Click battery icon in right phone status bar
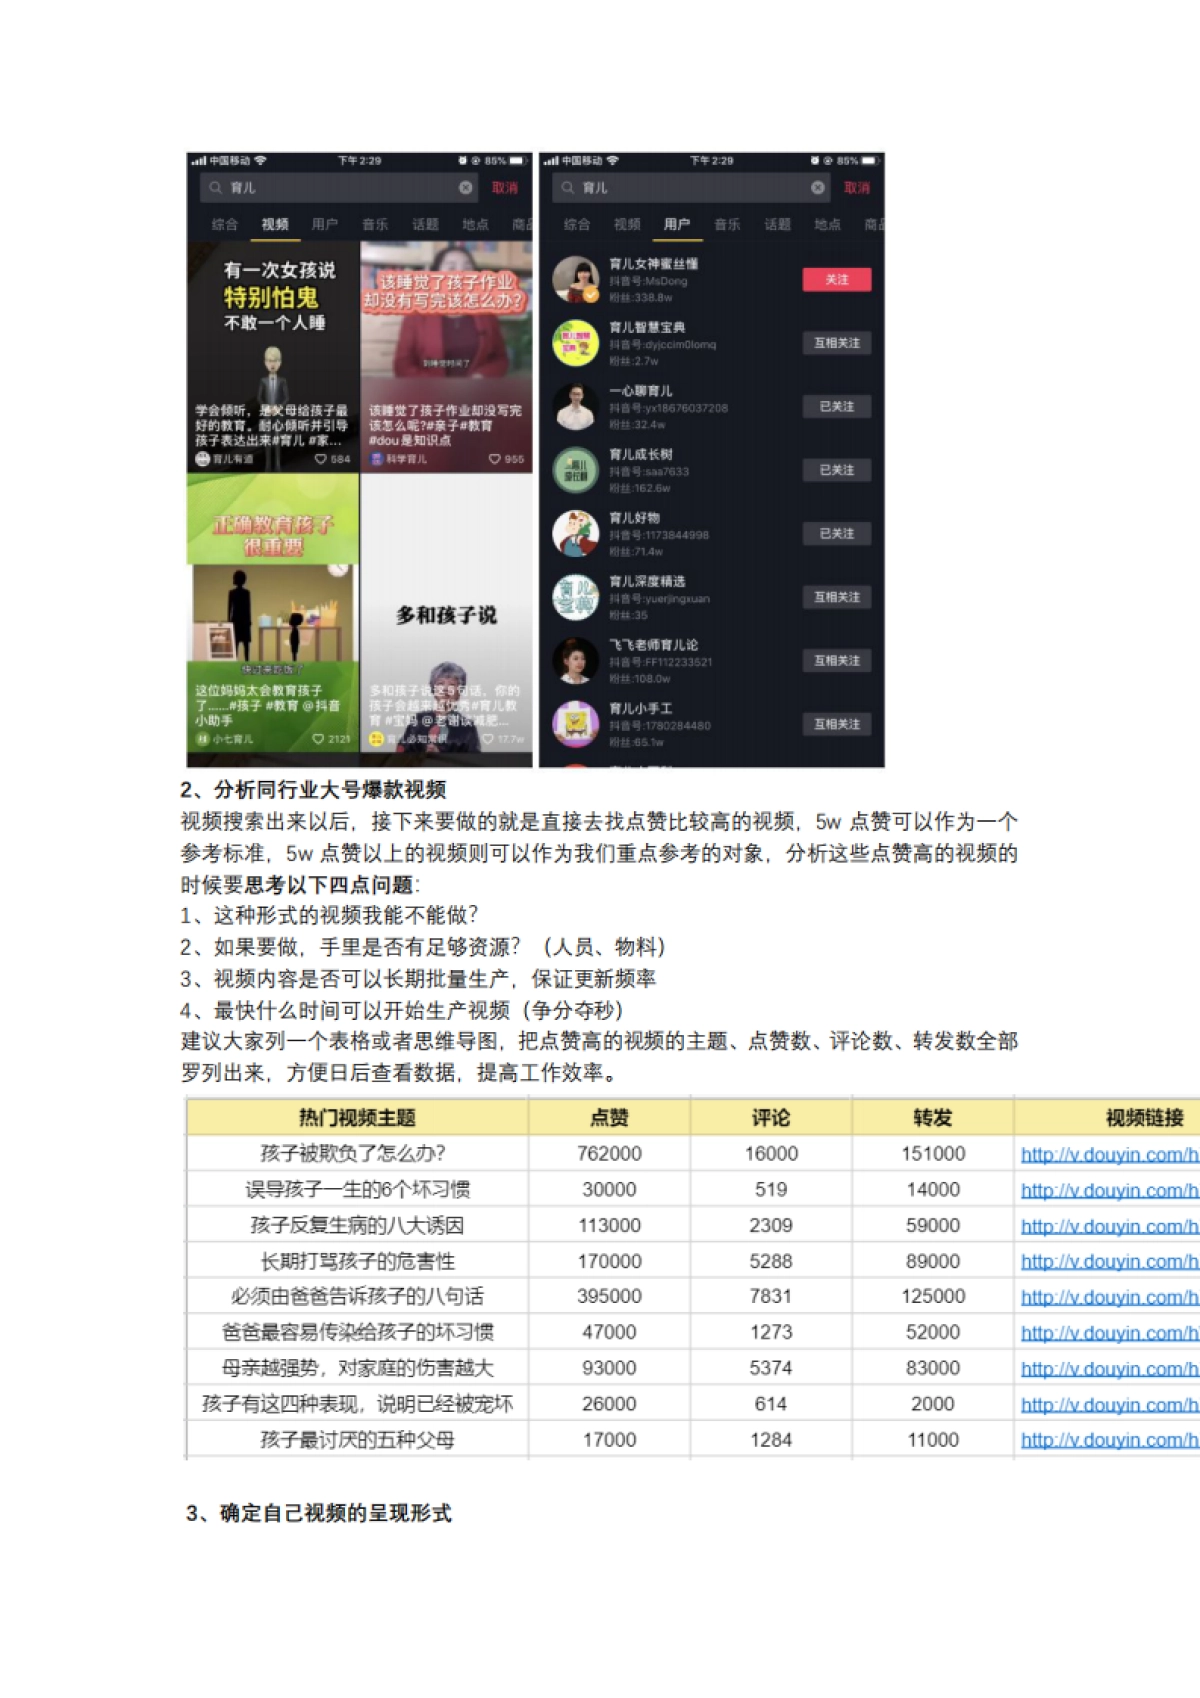The height and width of the screenshot is (1698, 1200). click(870, 160)
